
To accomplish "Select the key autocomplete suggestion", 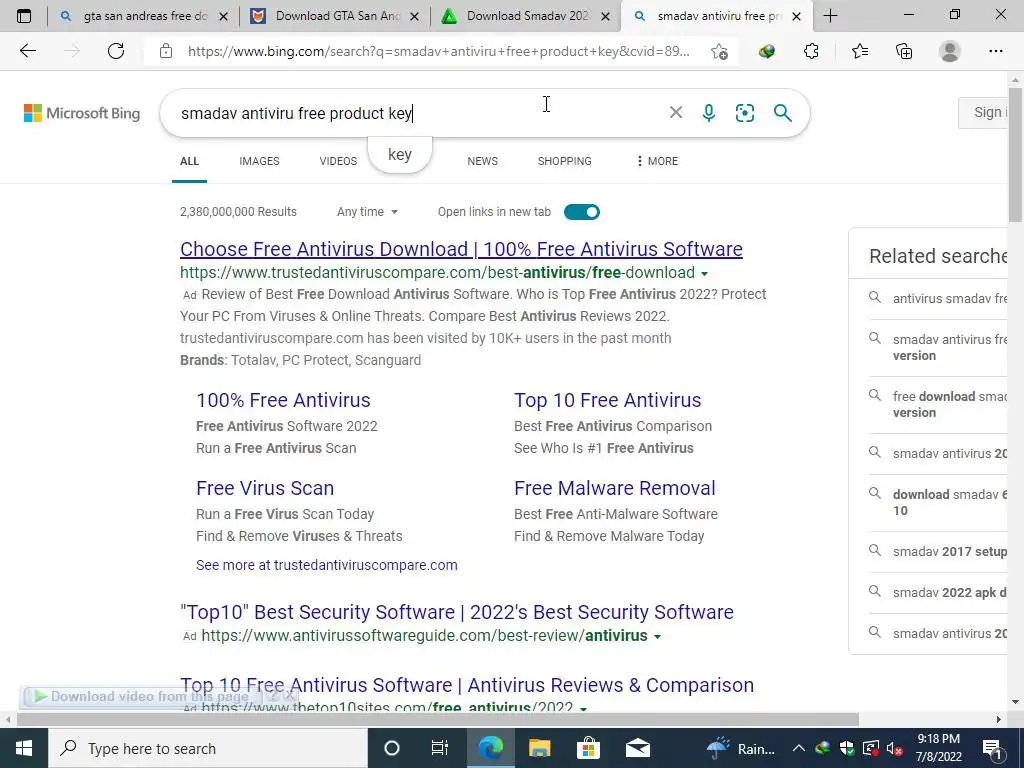I will [400, 155].
